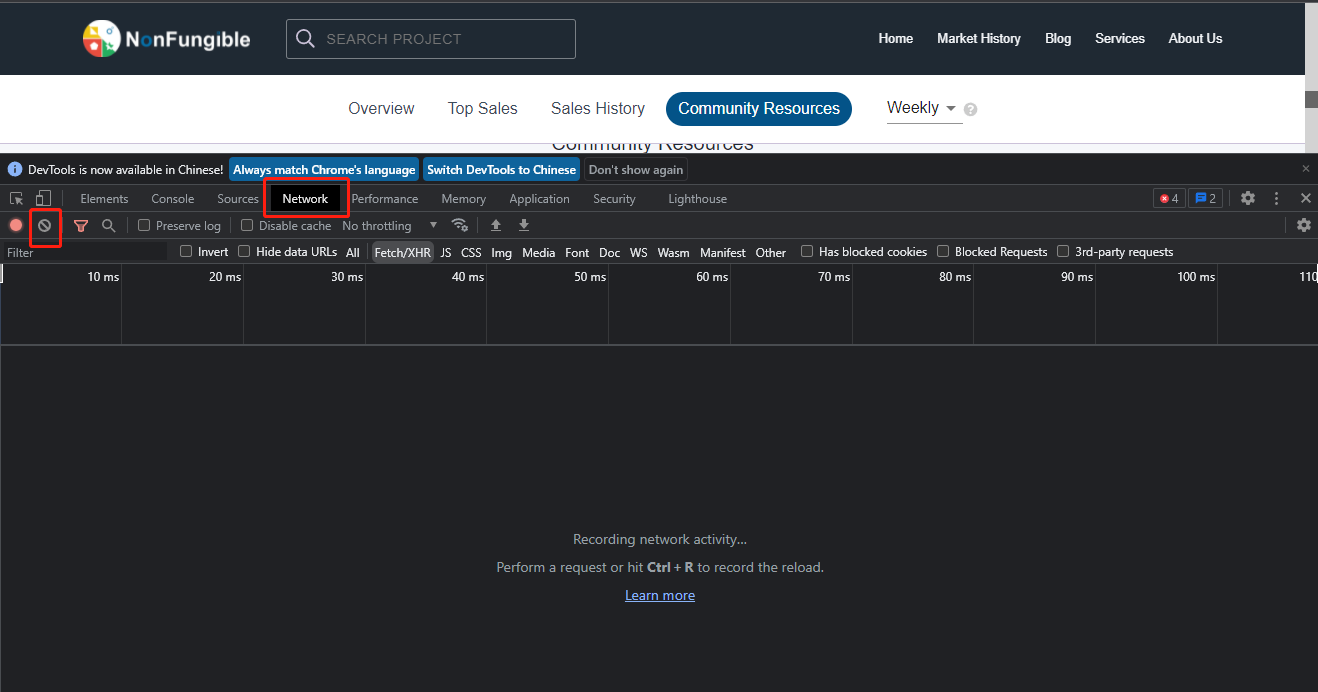Enable Preserve log checkbox
The image size is (1318, 692).
coord(144,225)
